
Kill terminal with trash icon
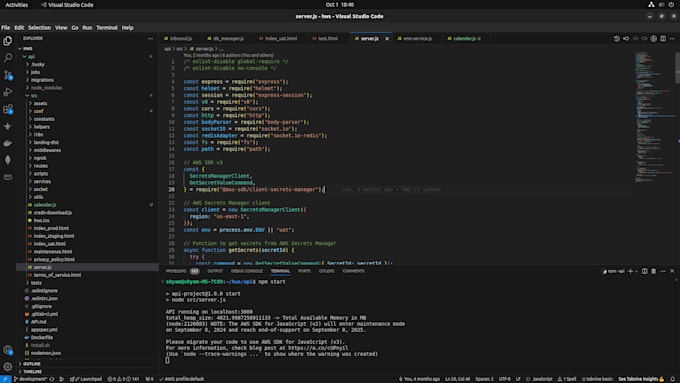coord(654,271)
